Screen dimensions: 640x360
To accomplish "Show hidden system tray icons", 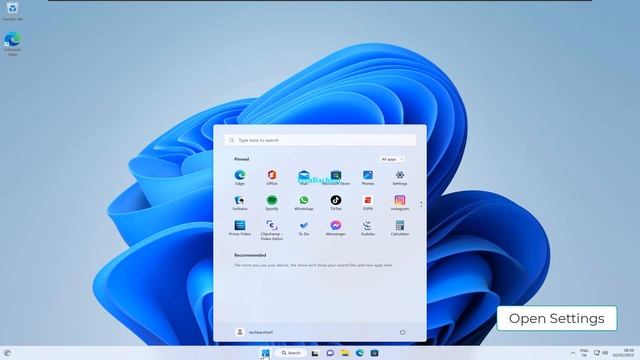I will pyautogui.click(x=573, y=353).
